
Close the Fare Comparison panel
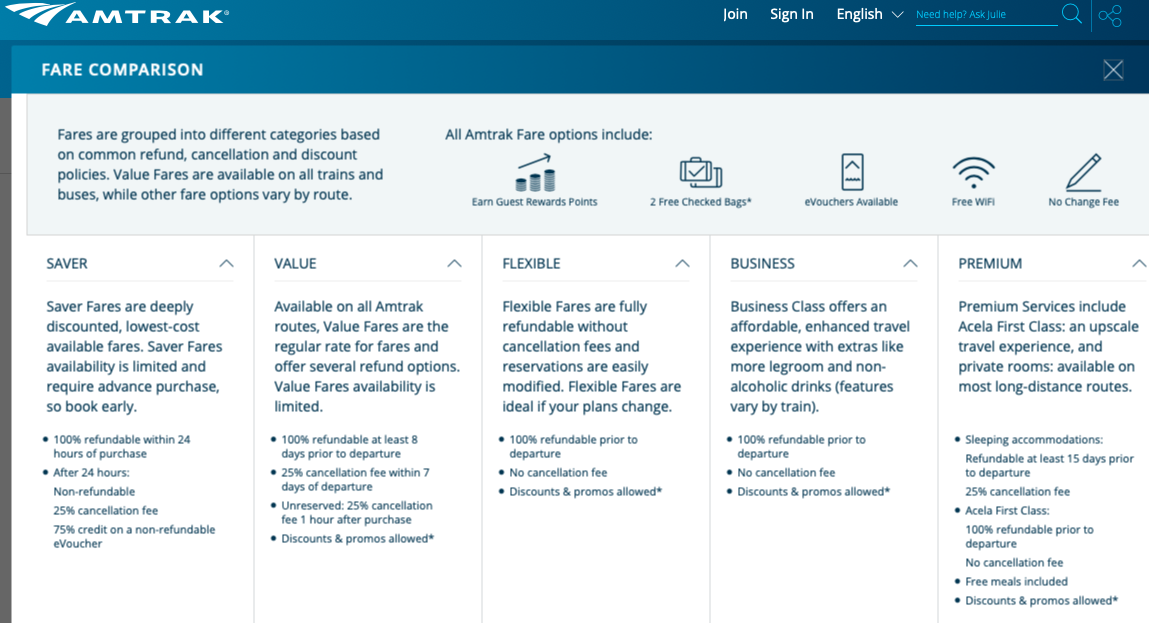(1113, 70)
